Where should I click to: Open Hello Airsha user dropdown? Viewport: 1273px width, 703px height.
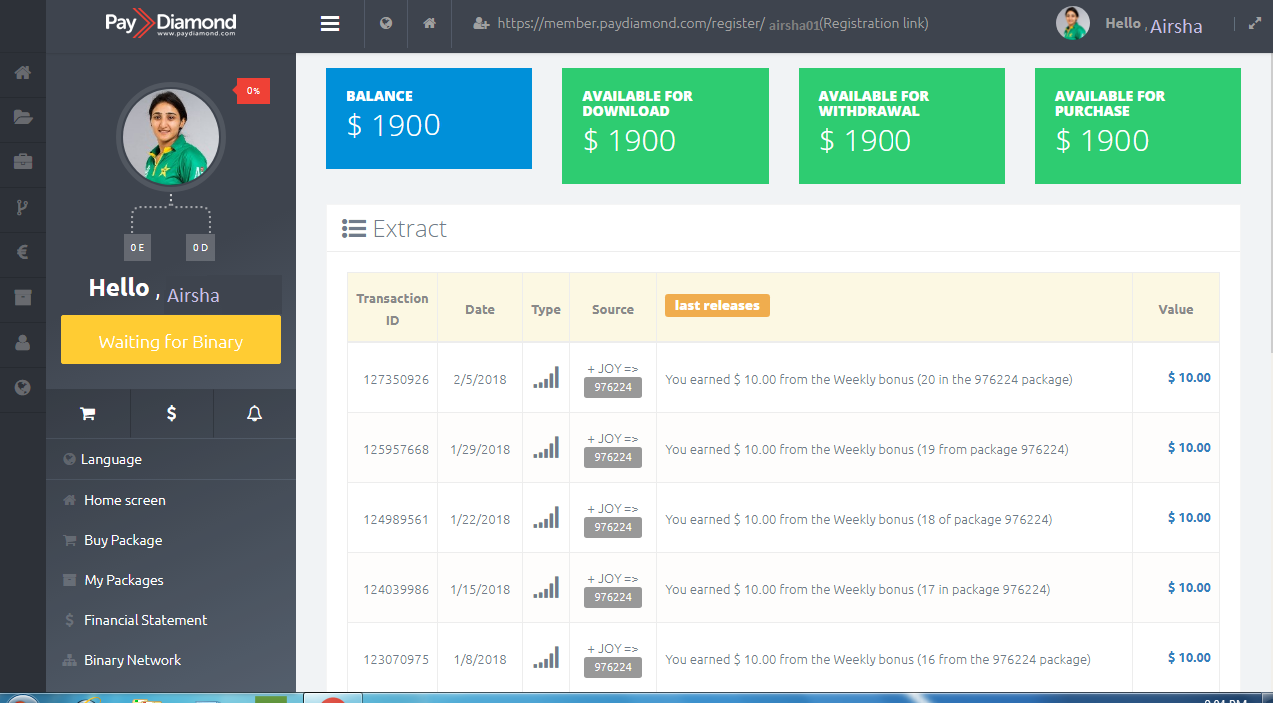click(x=1153, y=25)
